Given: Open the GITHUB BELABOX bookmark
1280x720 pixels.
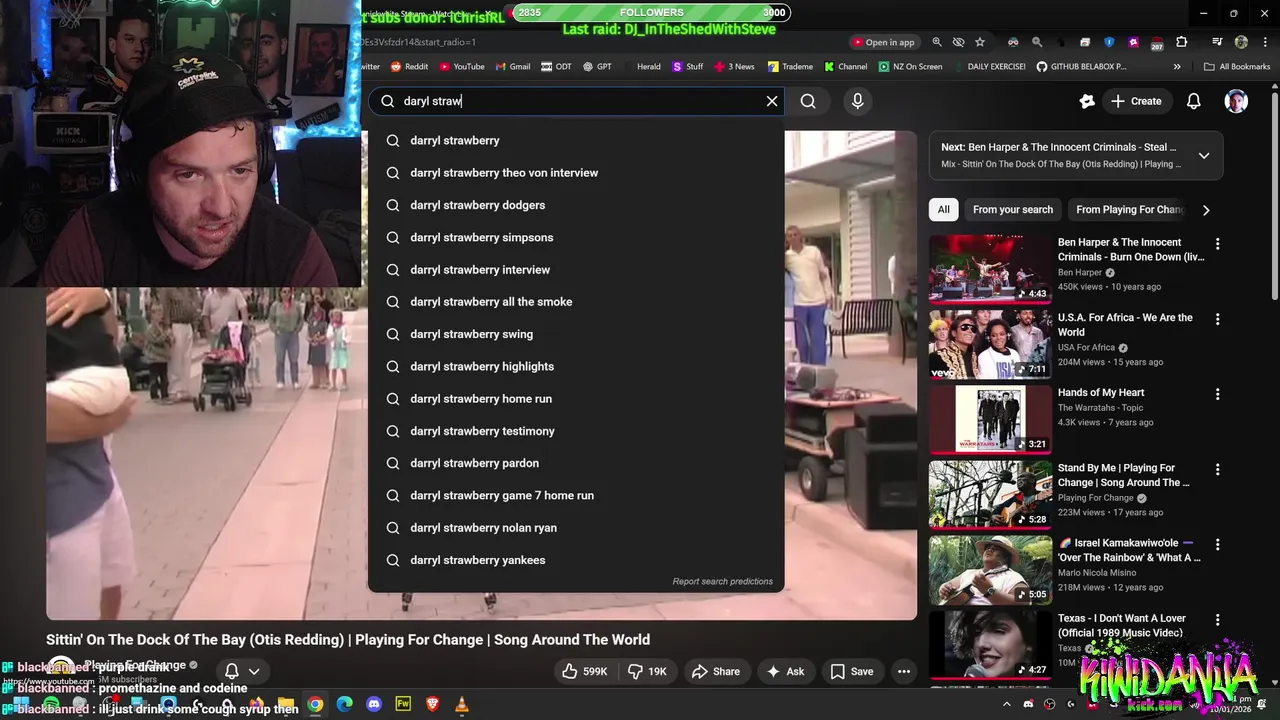Looking at the screenshot, I should point(1081,67).
